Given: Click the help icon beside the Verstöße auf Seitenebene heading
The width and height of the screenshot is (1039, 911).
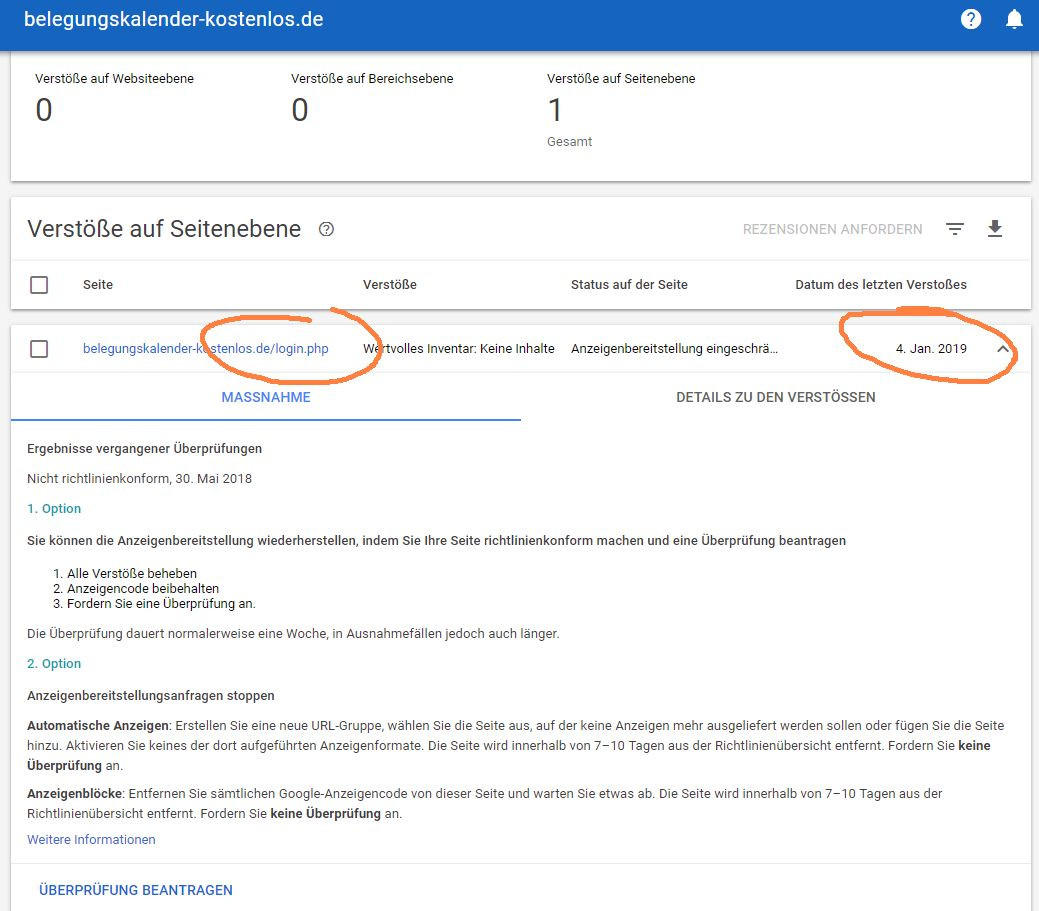Looking at the screenshot, I should [326, 229].
